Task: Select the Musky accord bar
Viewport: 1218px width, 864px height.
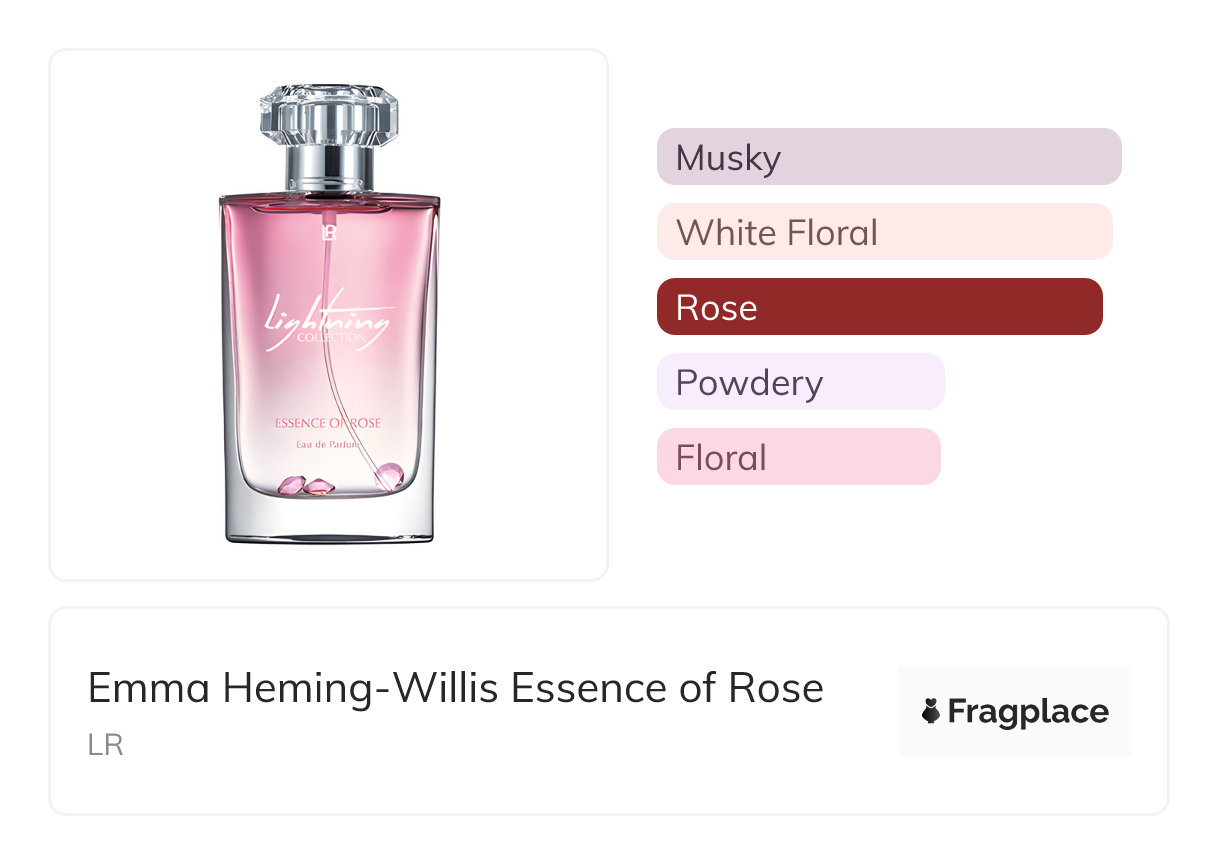Action: 888,157
